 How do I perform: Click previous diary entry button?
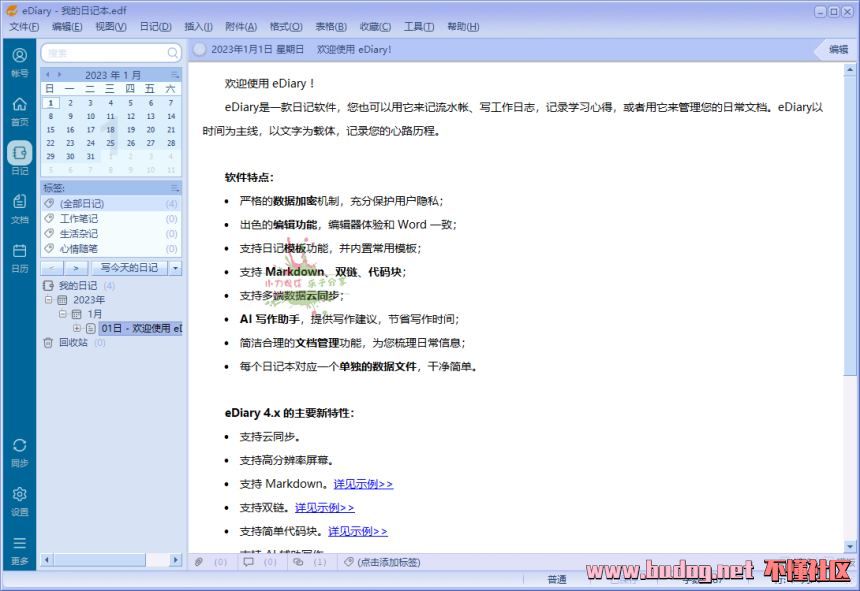tap(52, 268)
